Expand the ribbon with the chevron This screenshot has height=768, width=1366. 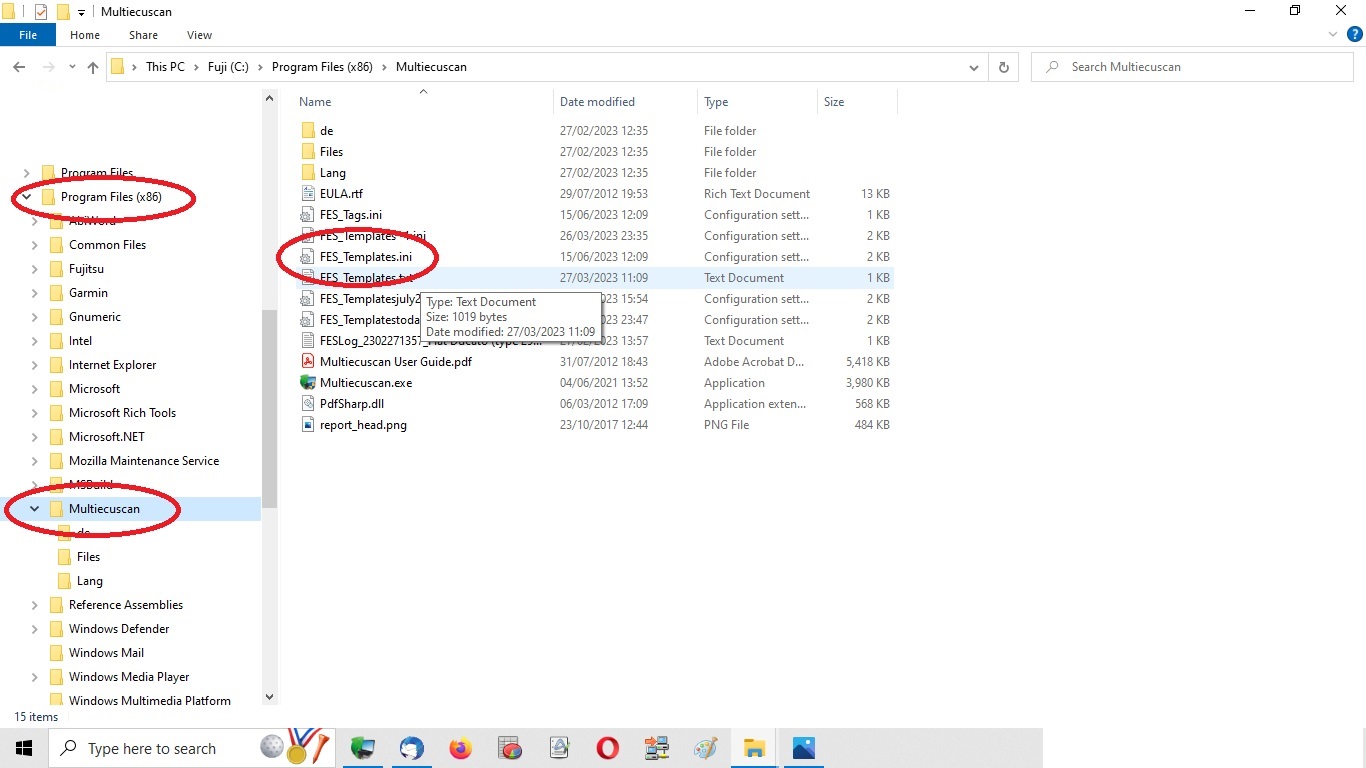click(x=1333, y=35)
